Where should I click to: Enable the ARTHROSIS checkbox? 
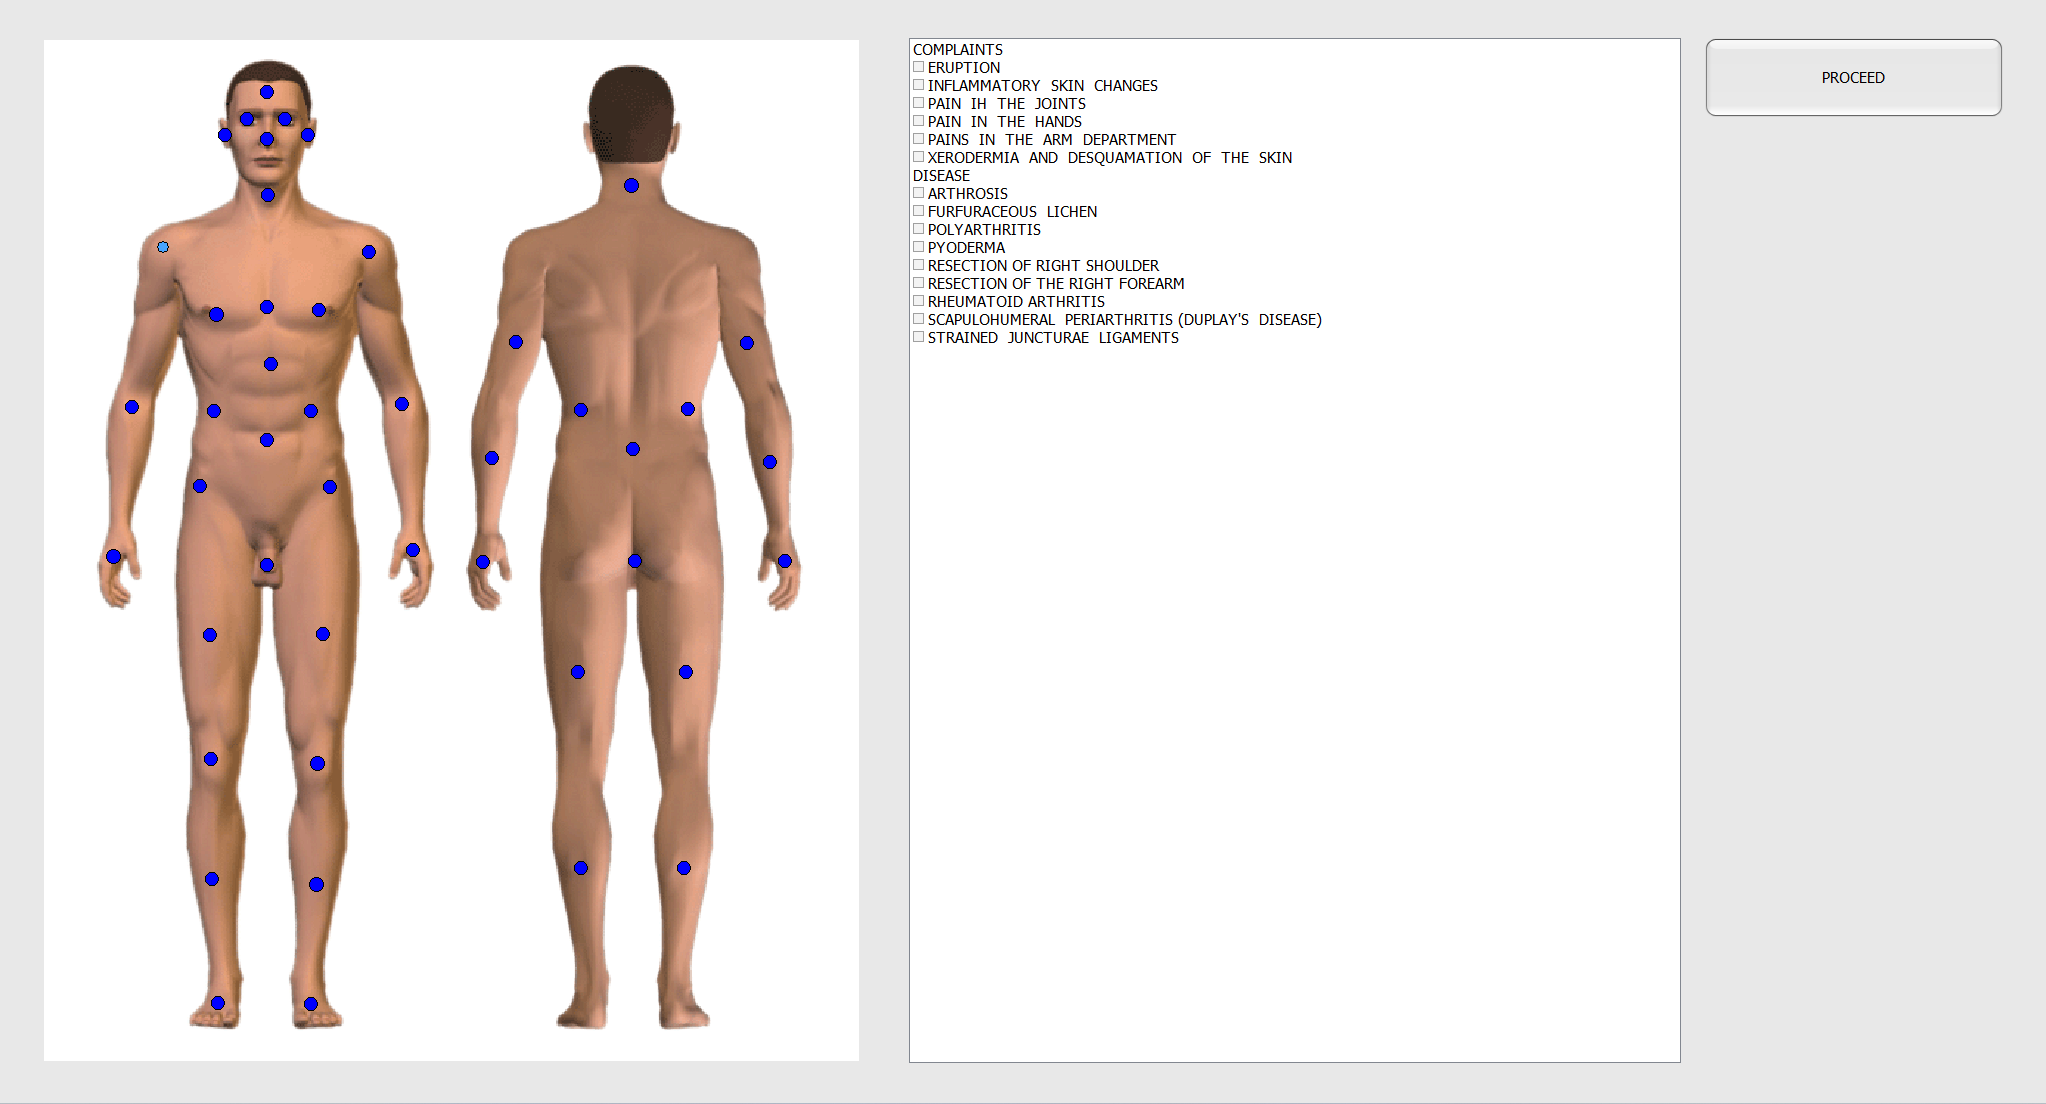(918, 193)
